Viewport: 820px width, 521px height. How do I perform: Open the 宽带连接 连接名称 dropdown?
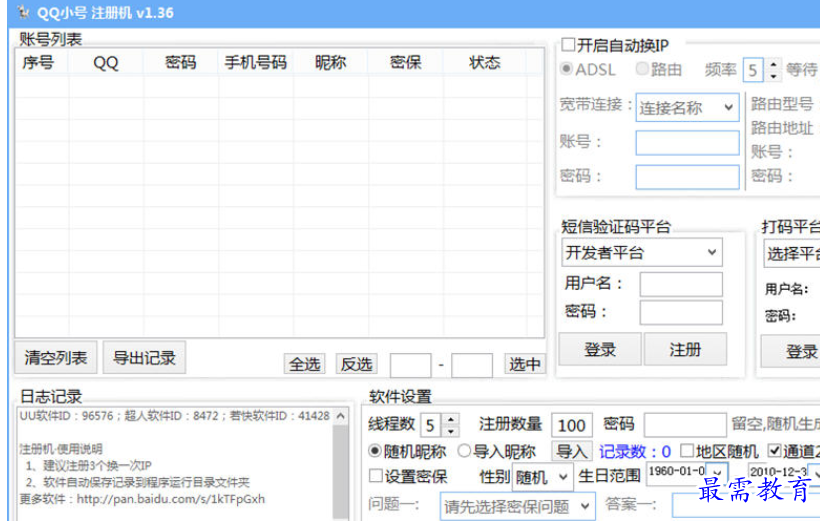(687, 107)
